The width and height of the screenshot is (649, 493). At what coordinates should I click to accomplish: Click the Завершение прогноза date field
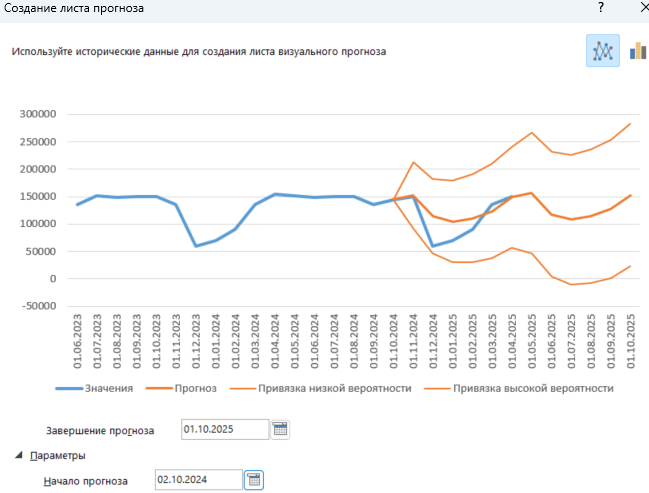[225, 429]
